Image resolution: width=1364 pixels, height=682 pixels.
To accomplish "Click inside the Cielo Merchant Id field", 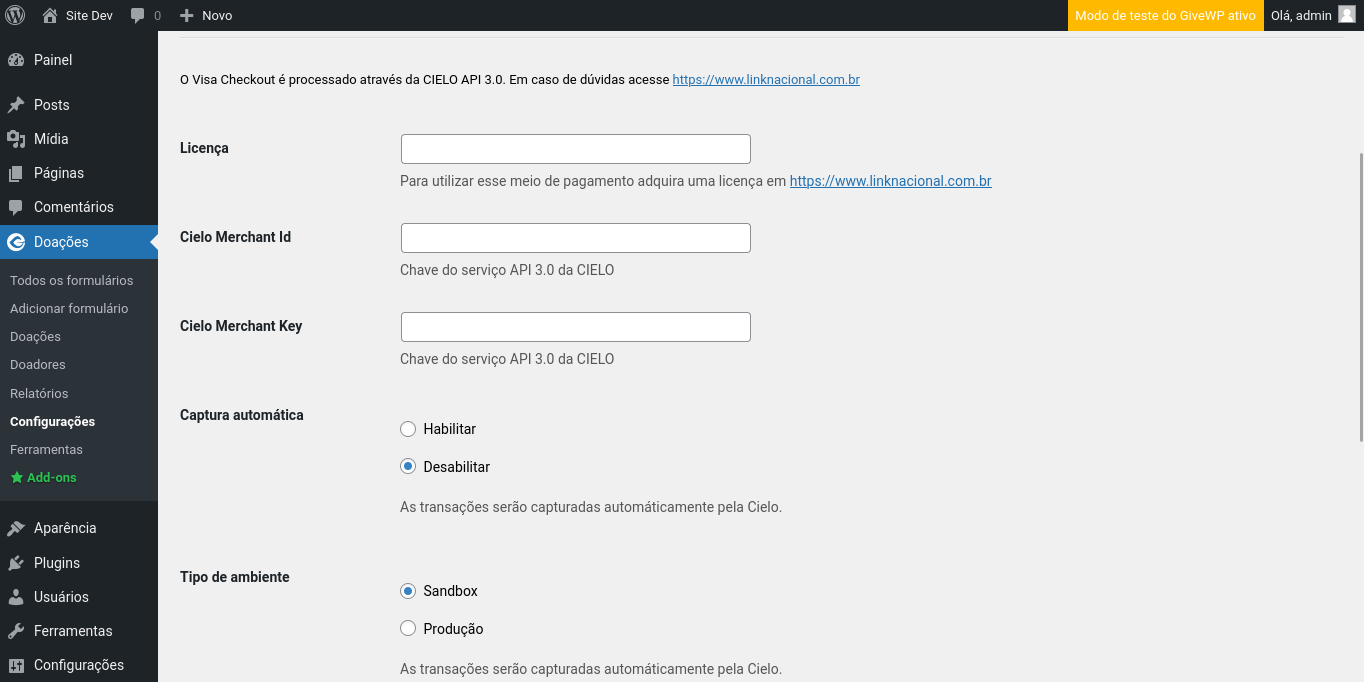I will [575, 237].
